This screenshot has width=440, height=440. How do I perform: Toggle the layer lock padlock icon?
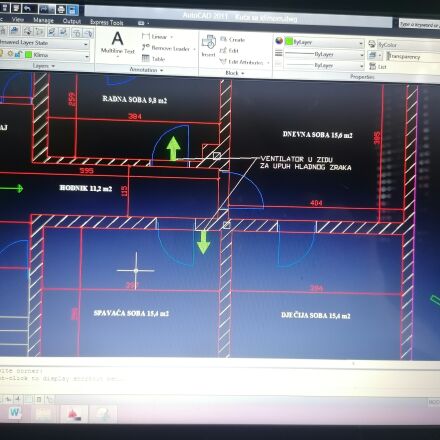pos(18,54)
